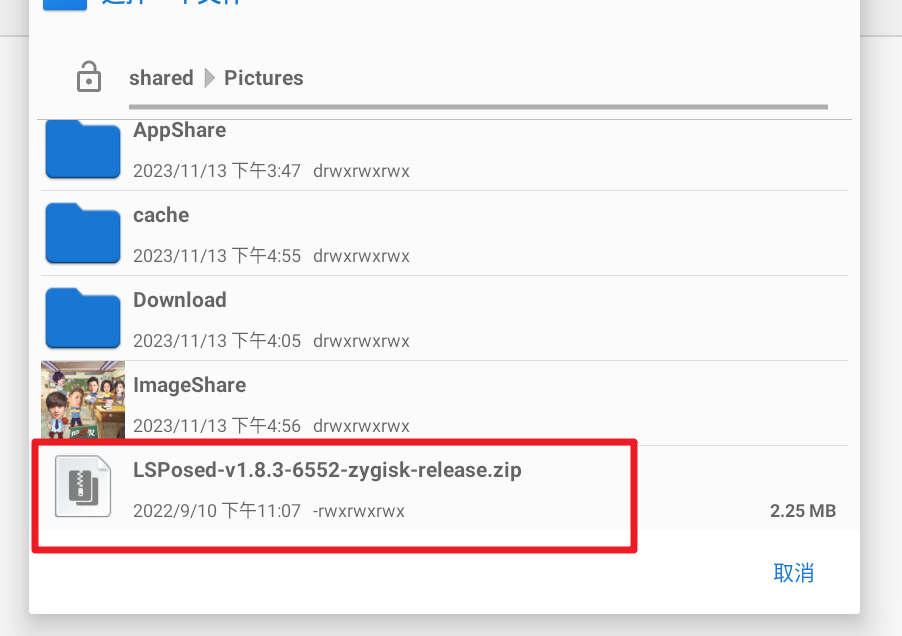Select the Pictures breadcrumb

click(264, 78)
